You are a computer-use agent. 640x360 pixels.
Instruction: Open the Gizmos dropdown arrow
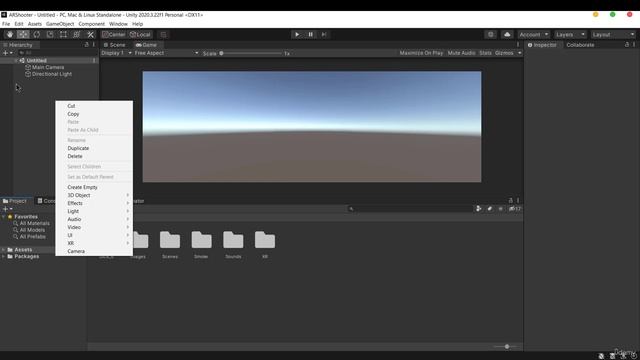click(x=520, y=53)
